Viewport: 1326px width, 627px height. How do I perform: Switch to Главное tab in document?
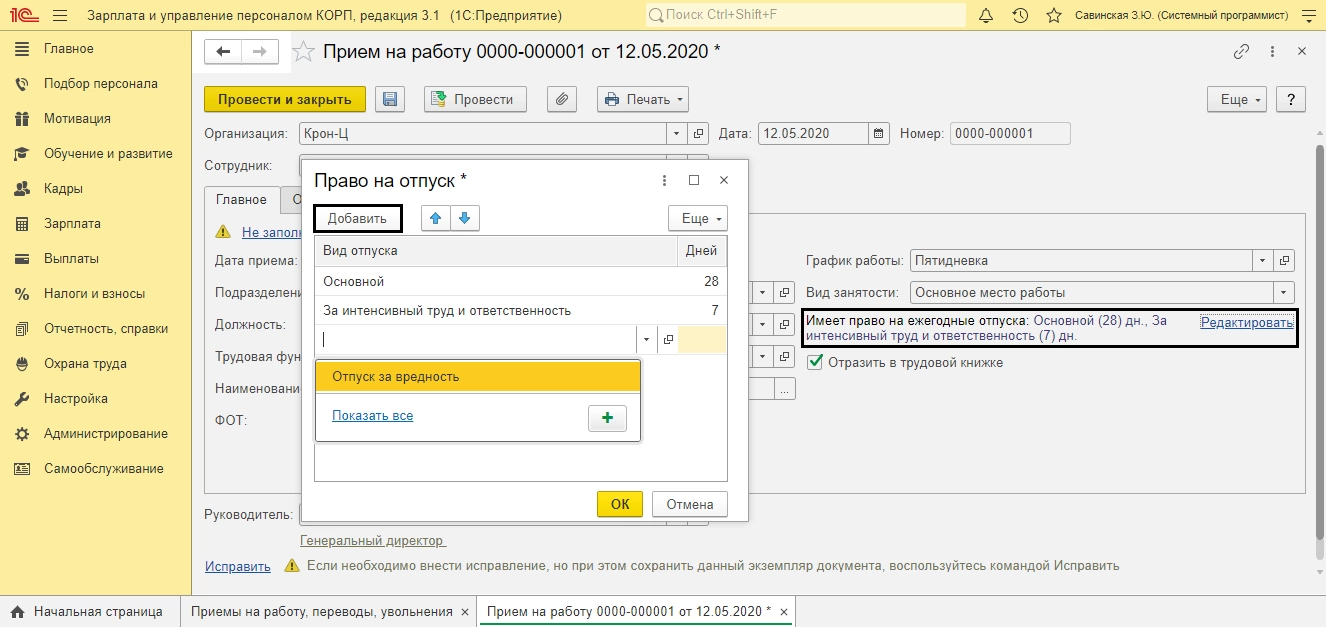(x=241, y=199)
